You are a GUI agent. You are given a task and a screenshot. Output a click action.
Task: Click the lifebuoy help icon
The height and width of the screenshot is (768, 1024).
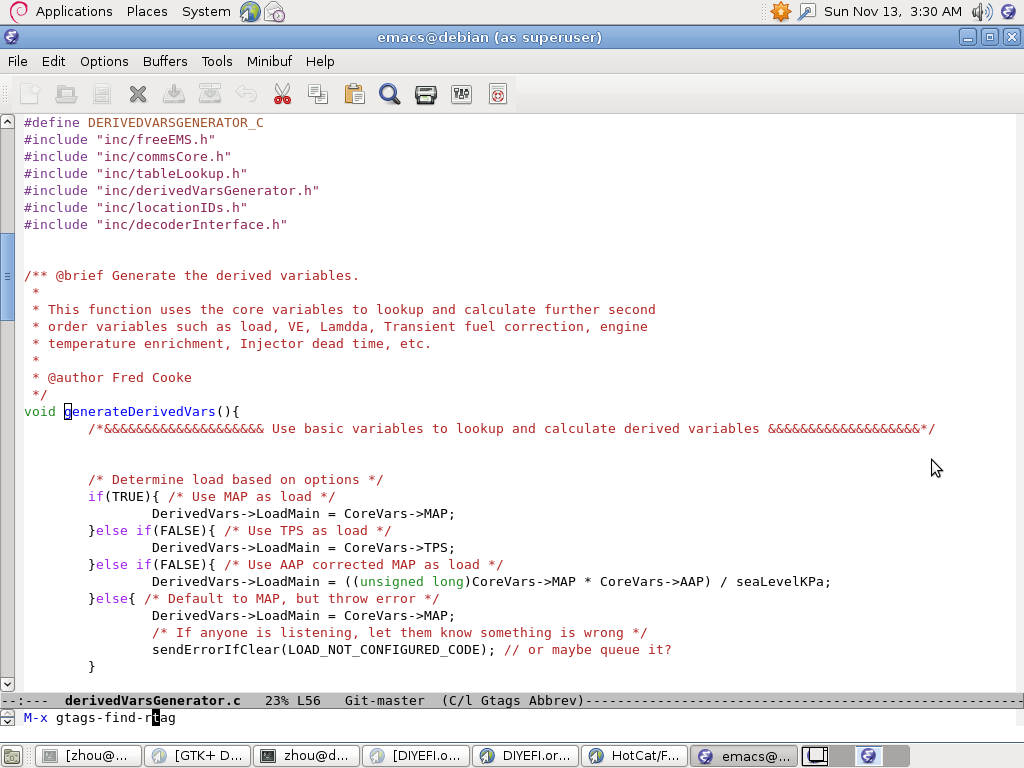click(x=498, y=94)
